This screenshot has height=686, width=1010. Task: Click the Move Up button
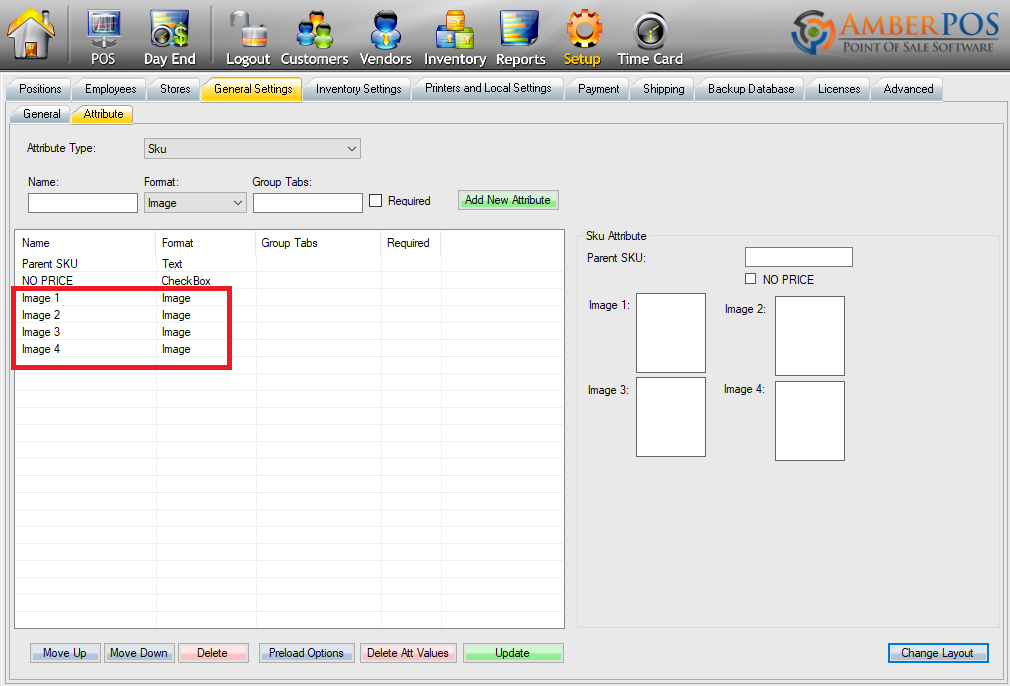tap(65, 653)
